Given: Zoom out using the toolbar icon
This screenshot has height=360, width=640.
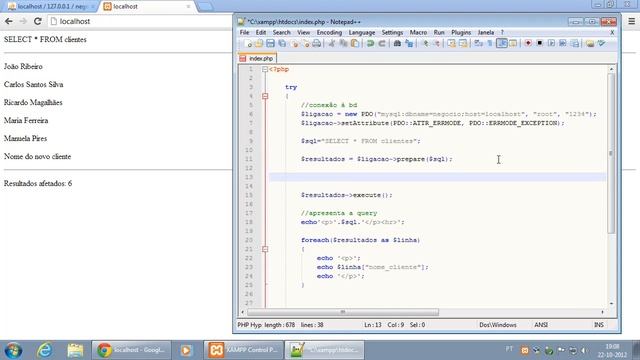Looking at the screenshot, I should (x=437, y=43).
